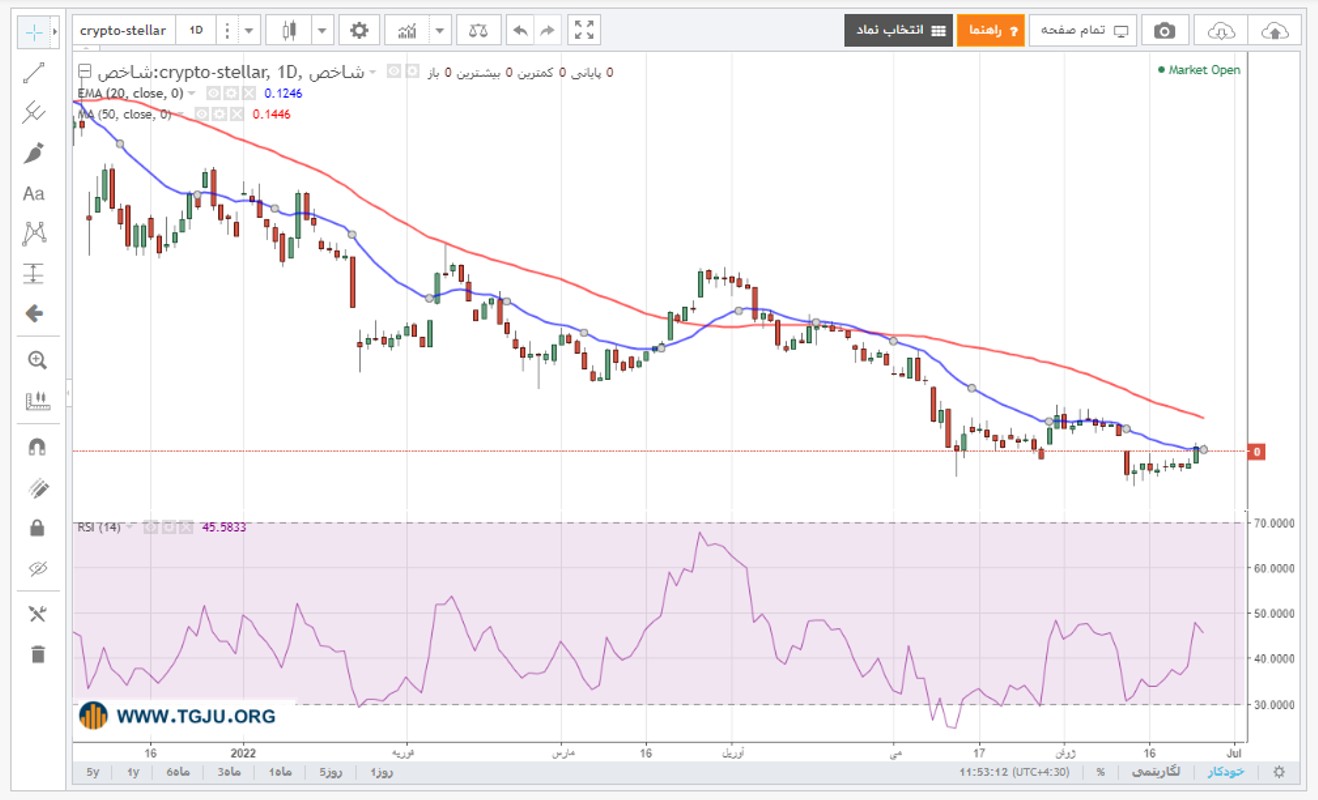The image size is (1318, 800).
Task: Open chart properties gear in top toolbar
Action: click(x=359, y=30)
